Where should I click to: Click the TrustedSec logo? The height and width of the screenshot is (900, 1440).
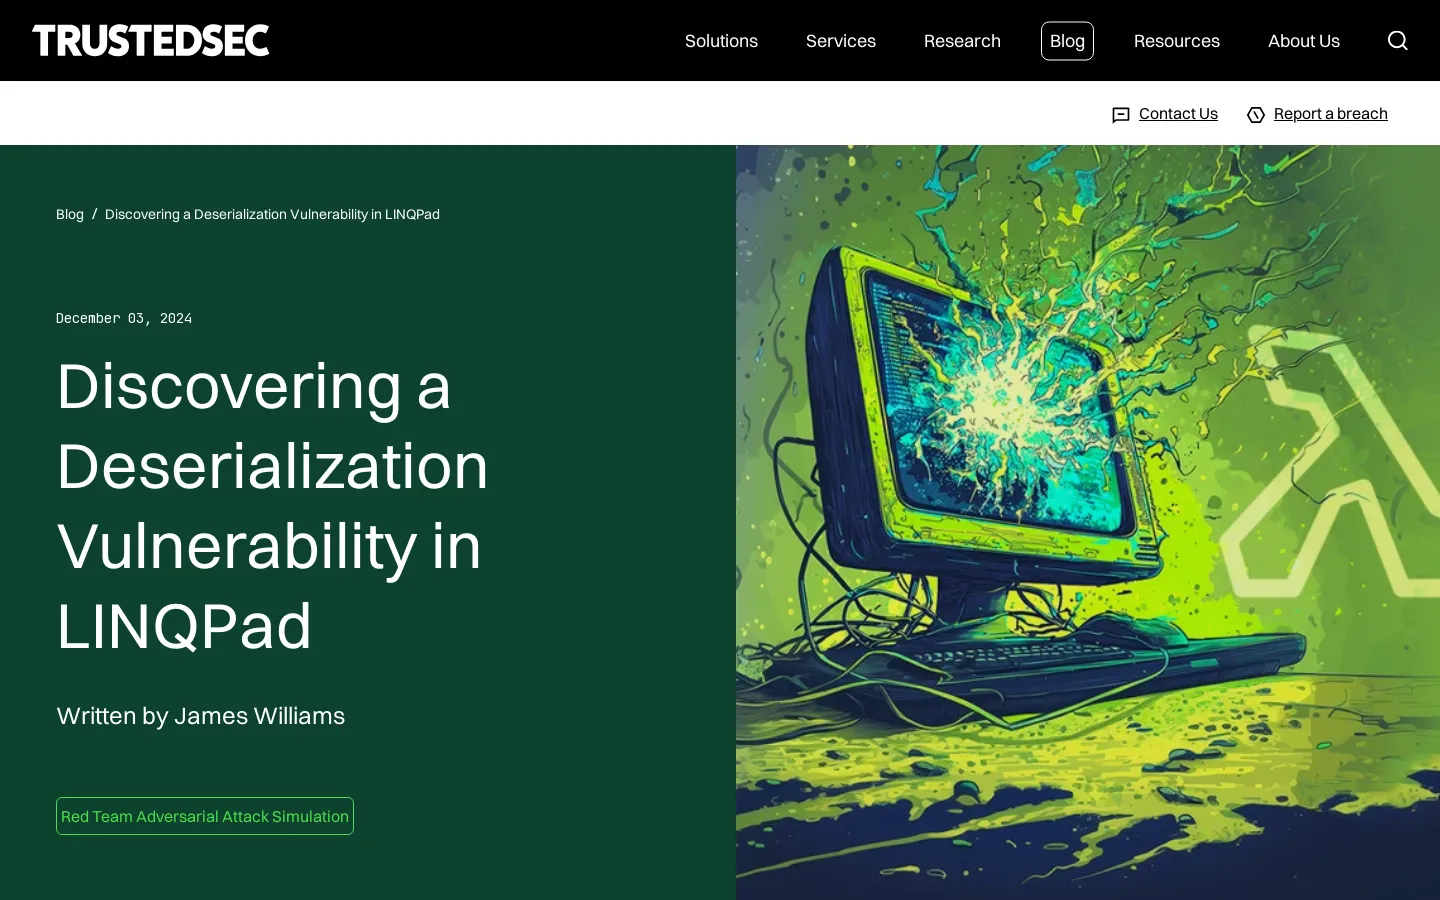(x=151, y=41)
